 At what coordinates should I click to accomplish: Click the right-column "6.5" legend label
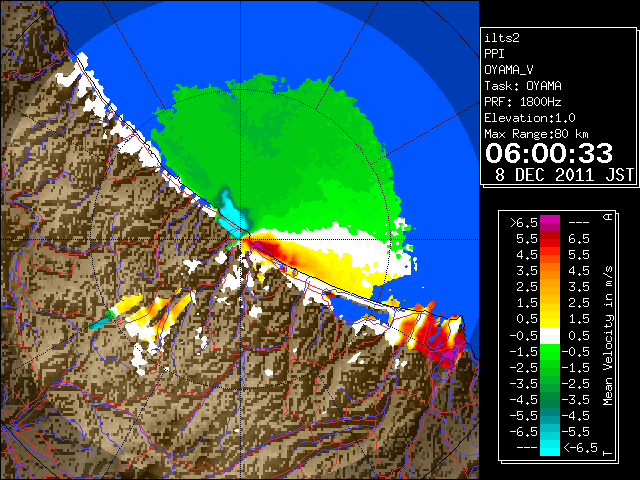point(579,239)
